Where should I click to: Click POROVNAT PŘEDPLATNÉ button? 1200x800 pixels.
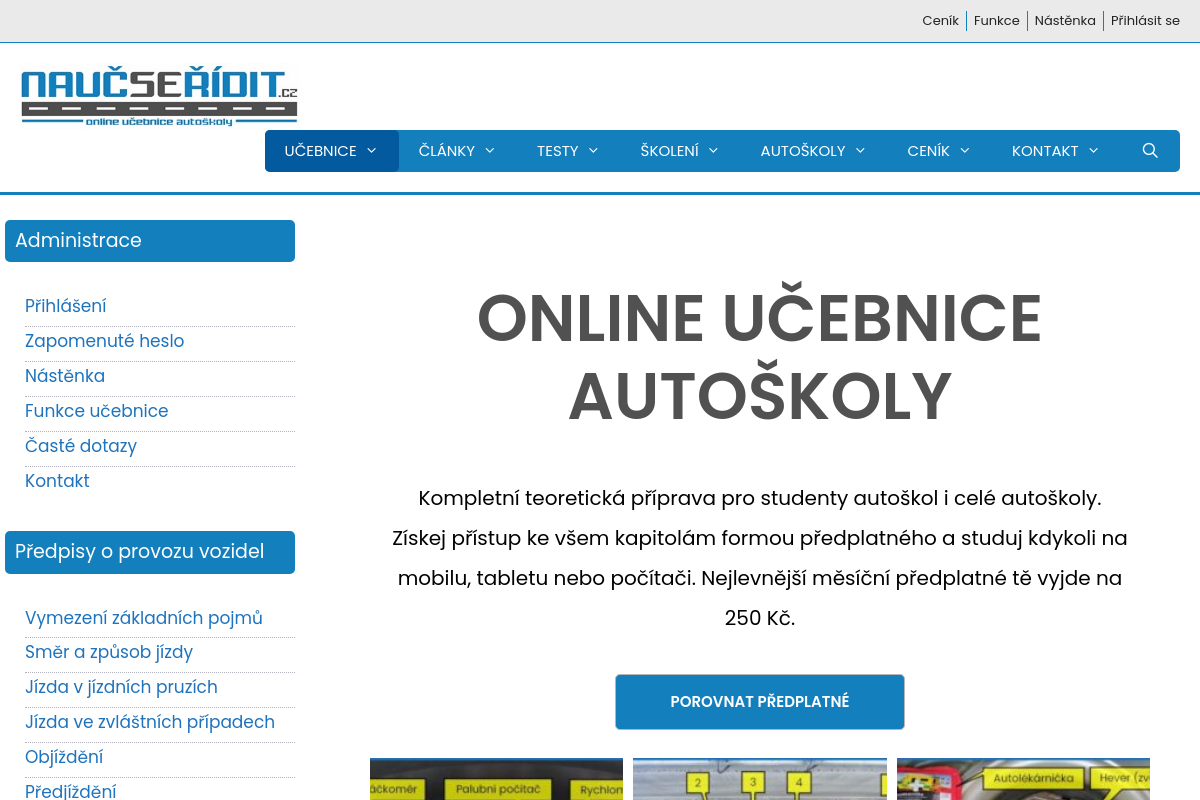point(759,701)
